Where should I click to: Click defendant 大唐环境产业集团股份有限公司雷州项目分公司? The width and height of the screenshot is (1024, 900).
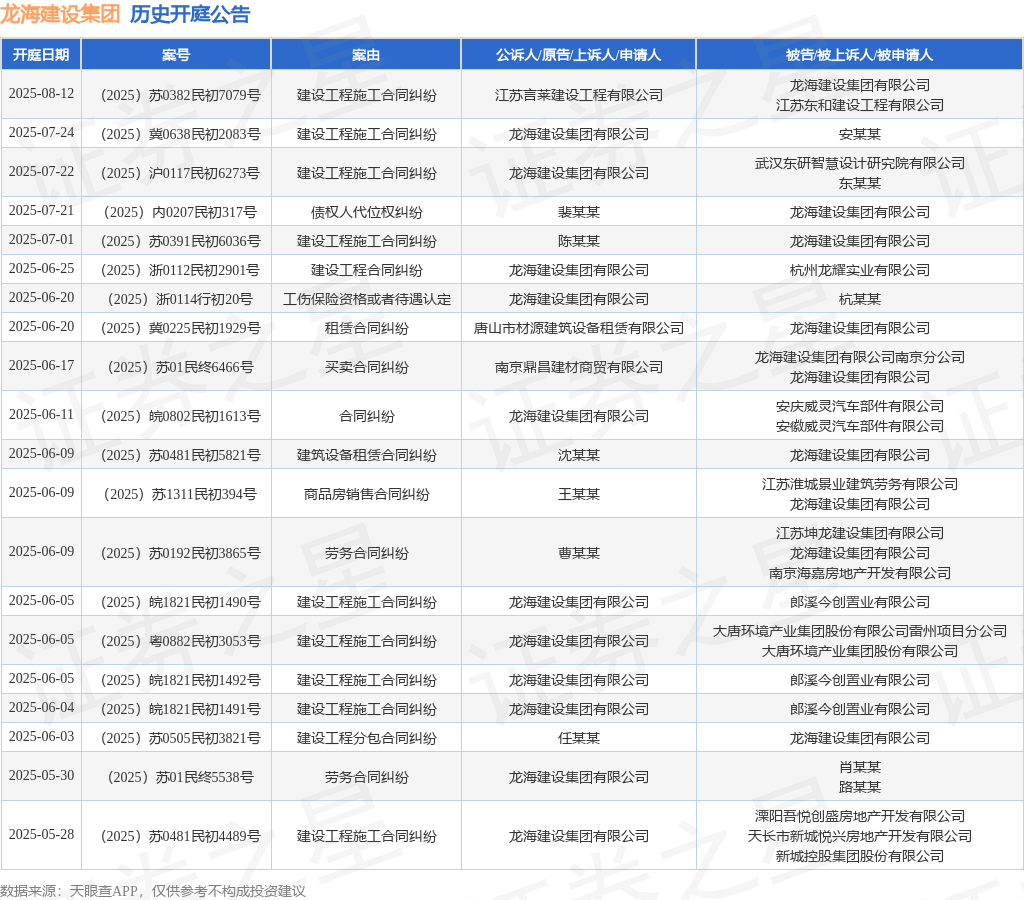(x=859, y=632)
